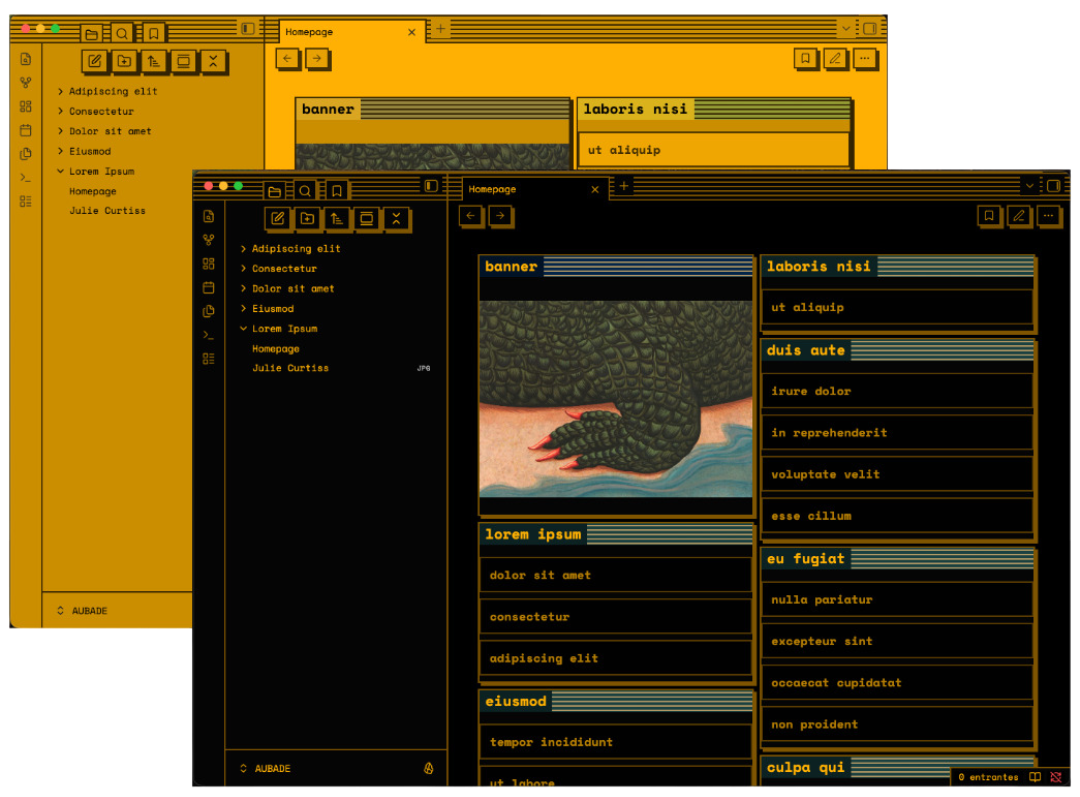The height and width of the screenshot is (797, 1080).
Task: Click banner image in dark window
Action: pyautogui.click(x=616, y=399)
